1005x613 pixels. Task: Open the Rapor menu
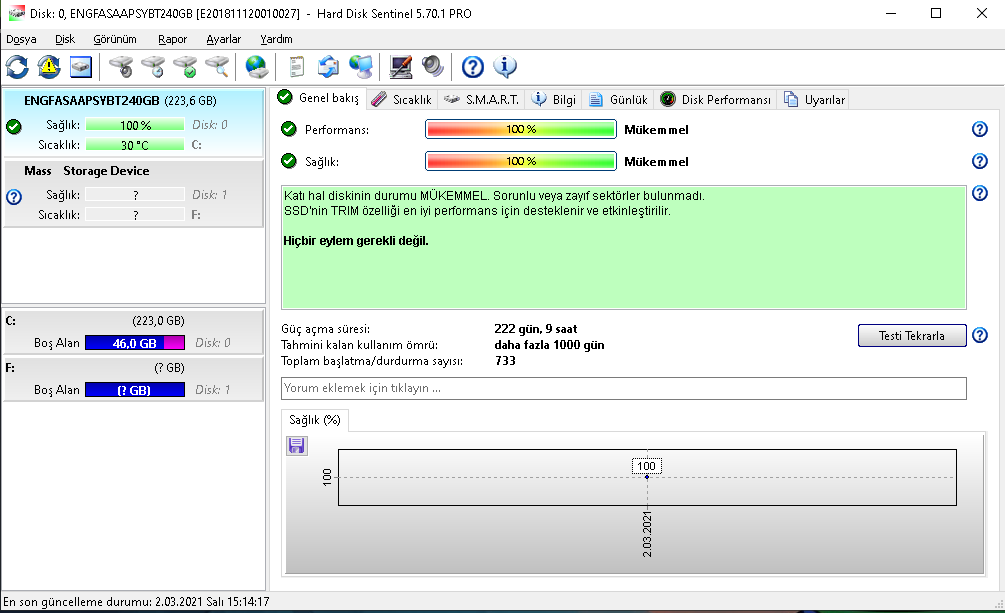[172, 39]
